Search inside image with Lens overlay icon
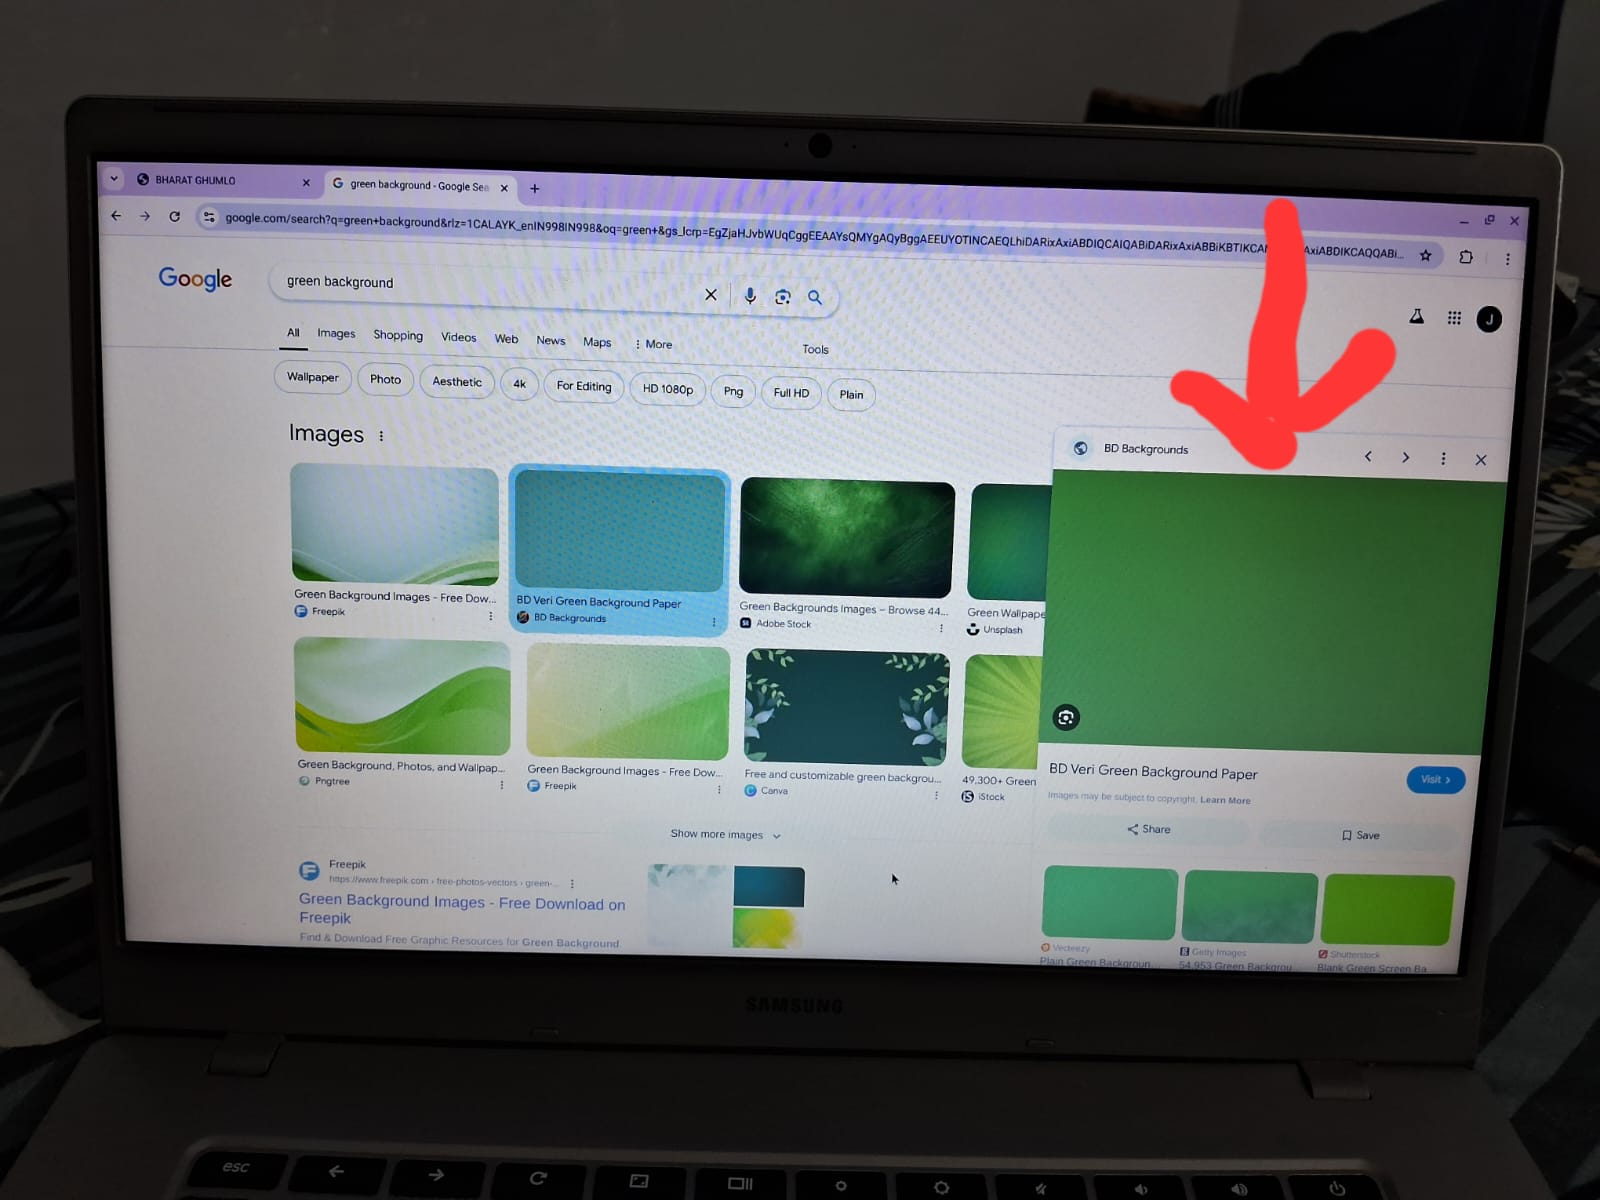The width and height of the screenshot is (1600, 1200). tap(1066, 717)
